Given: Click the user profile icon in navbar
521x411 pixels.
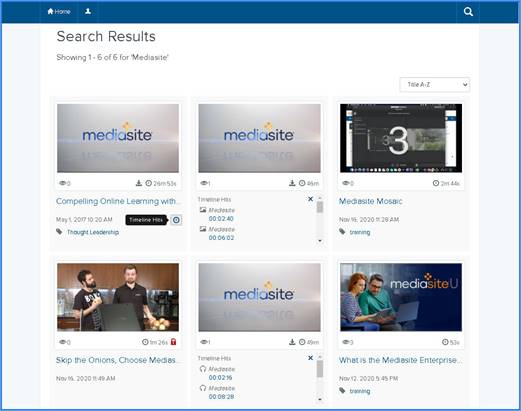Looking at the screenshot, I should click(x=88, y=11).
